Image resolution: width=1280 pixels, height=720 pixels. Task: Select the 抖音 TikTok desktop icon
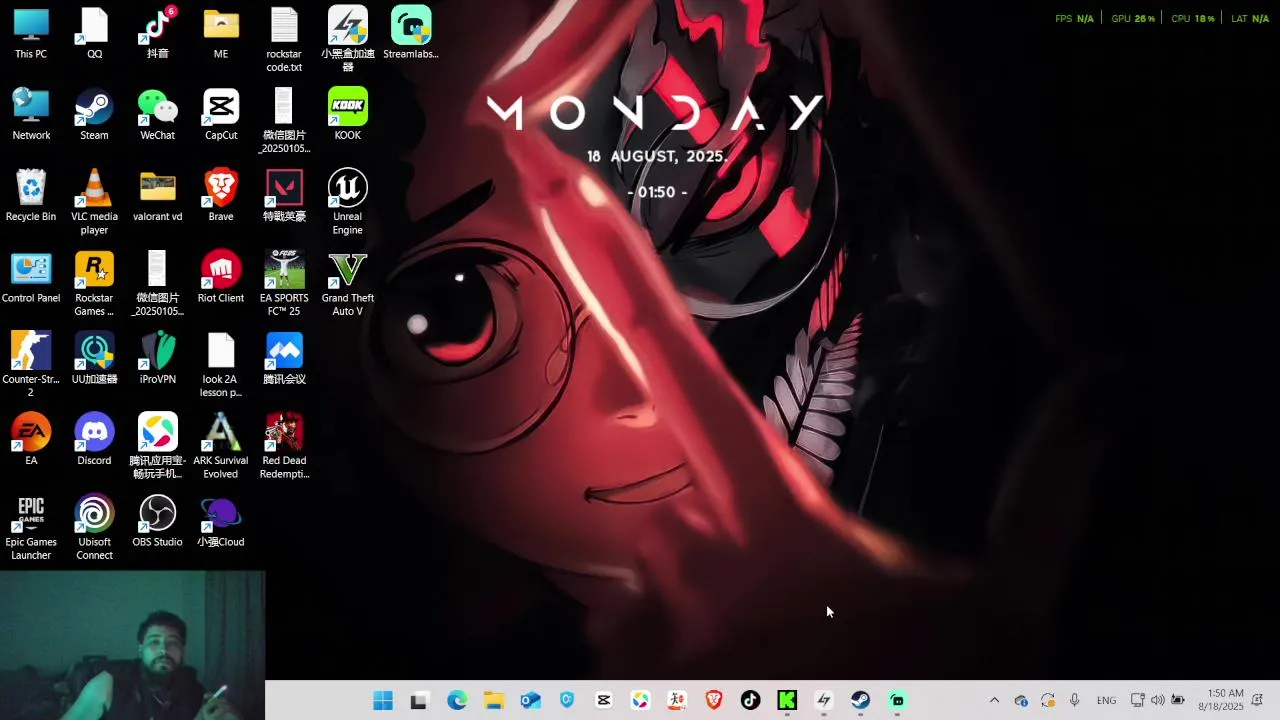pyautogui.click(x=158, y=34)
